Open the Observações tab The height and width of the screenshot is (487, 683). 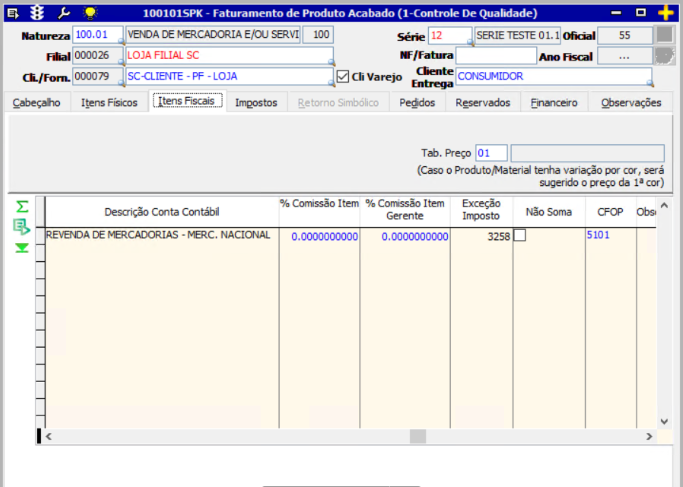click(631, 103)
